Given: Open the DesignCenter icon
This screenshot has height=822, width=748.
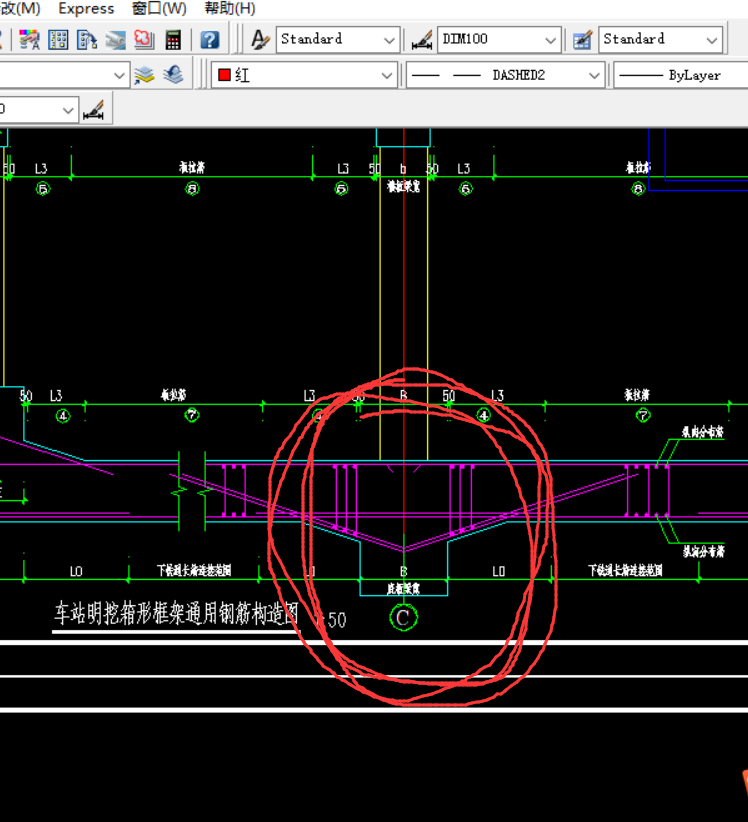Looking at the screenshot, I should tap(58, 40).
